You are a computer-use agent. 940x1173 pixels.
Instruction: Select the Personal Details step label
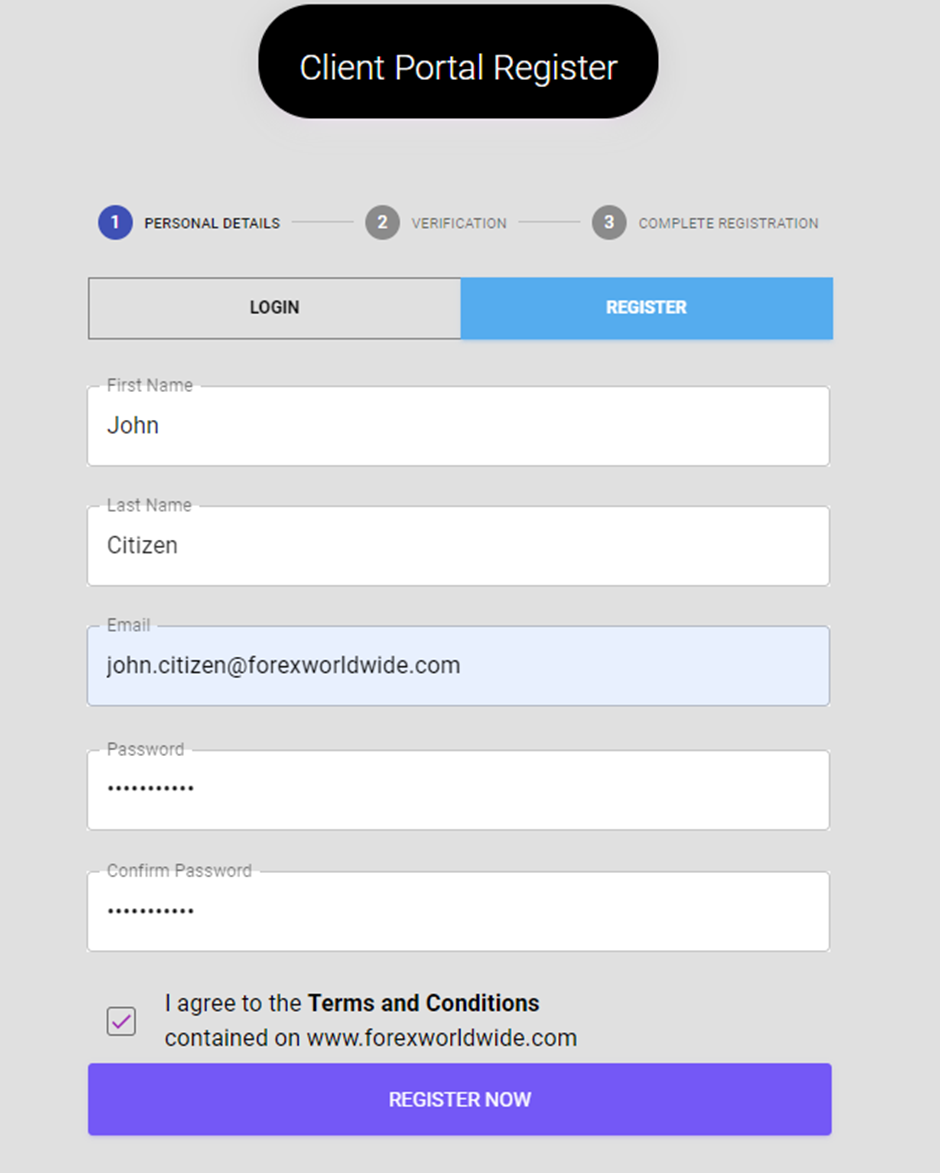(212, 223)
